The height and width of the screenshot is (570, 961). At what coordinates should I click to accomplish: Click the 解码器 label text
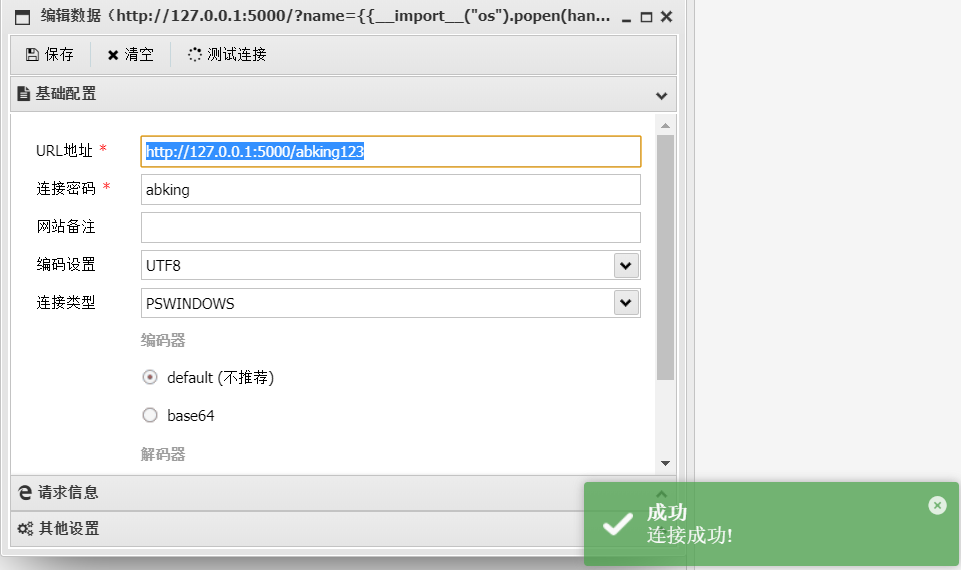point(163,454)
